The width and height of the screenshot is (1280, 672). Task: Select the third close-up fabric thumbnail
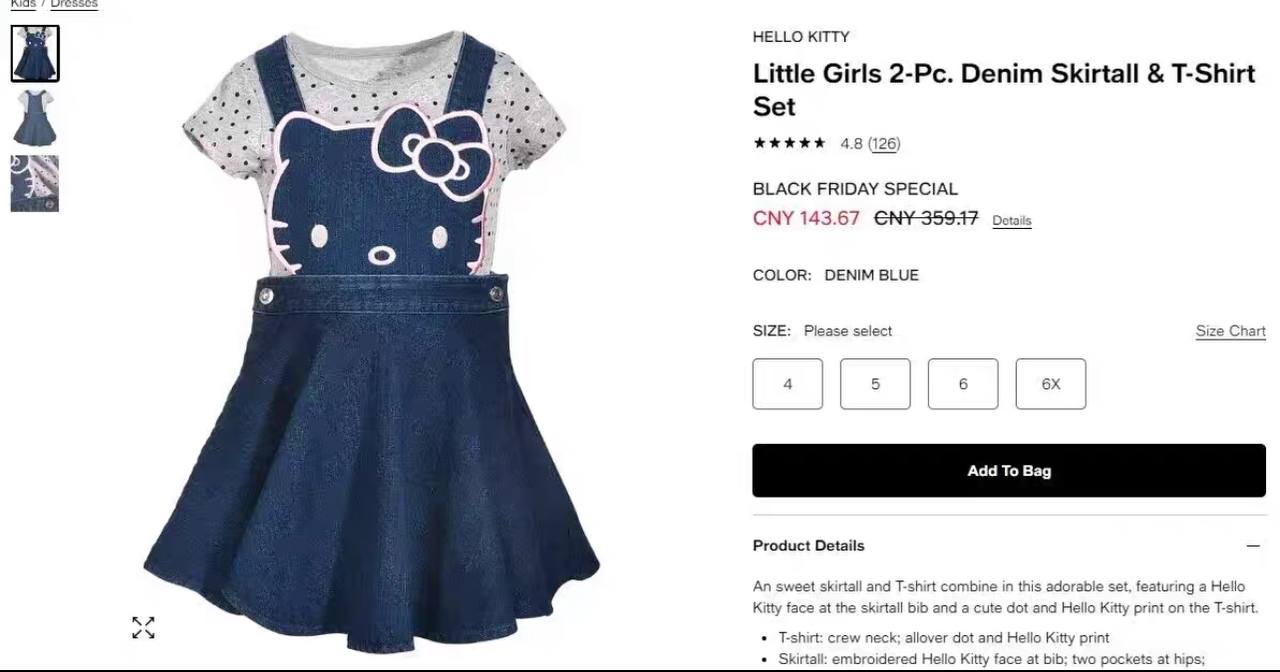(x=35, y=183)
